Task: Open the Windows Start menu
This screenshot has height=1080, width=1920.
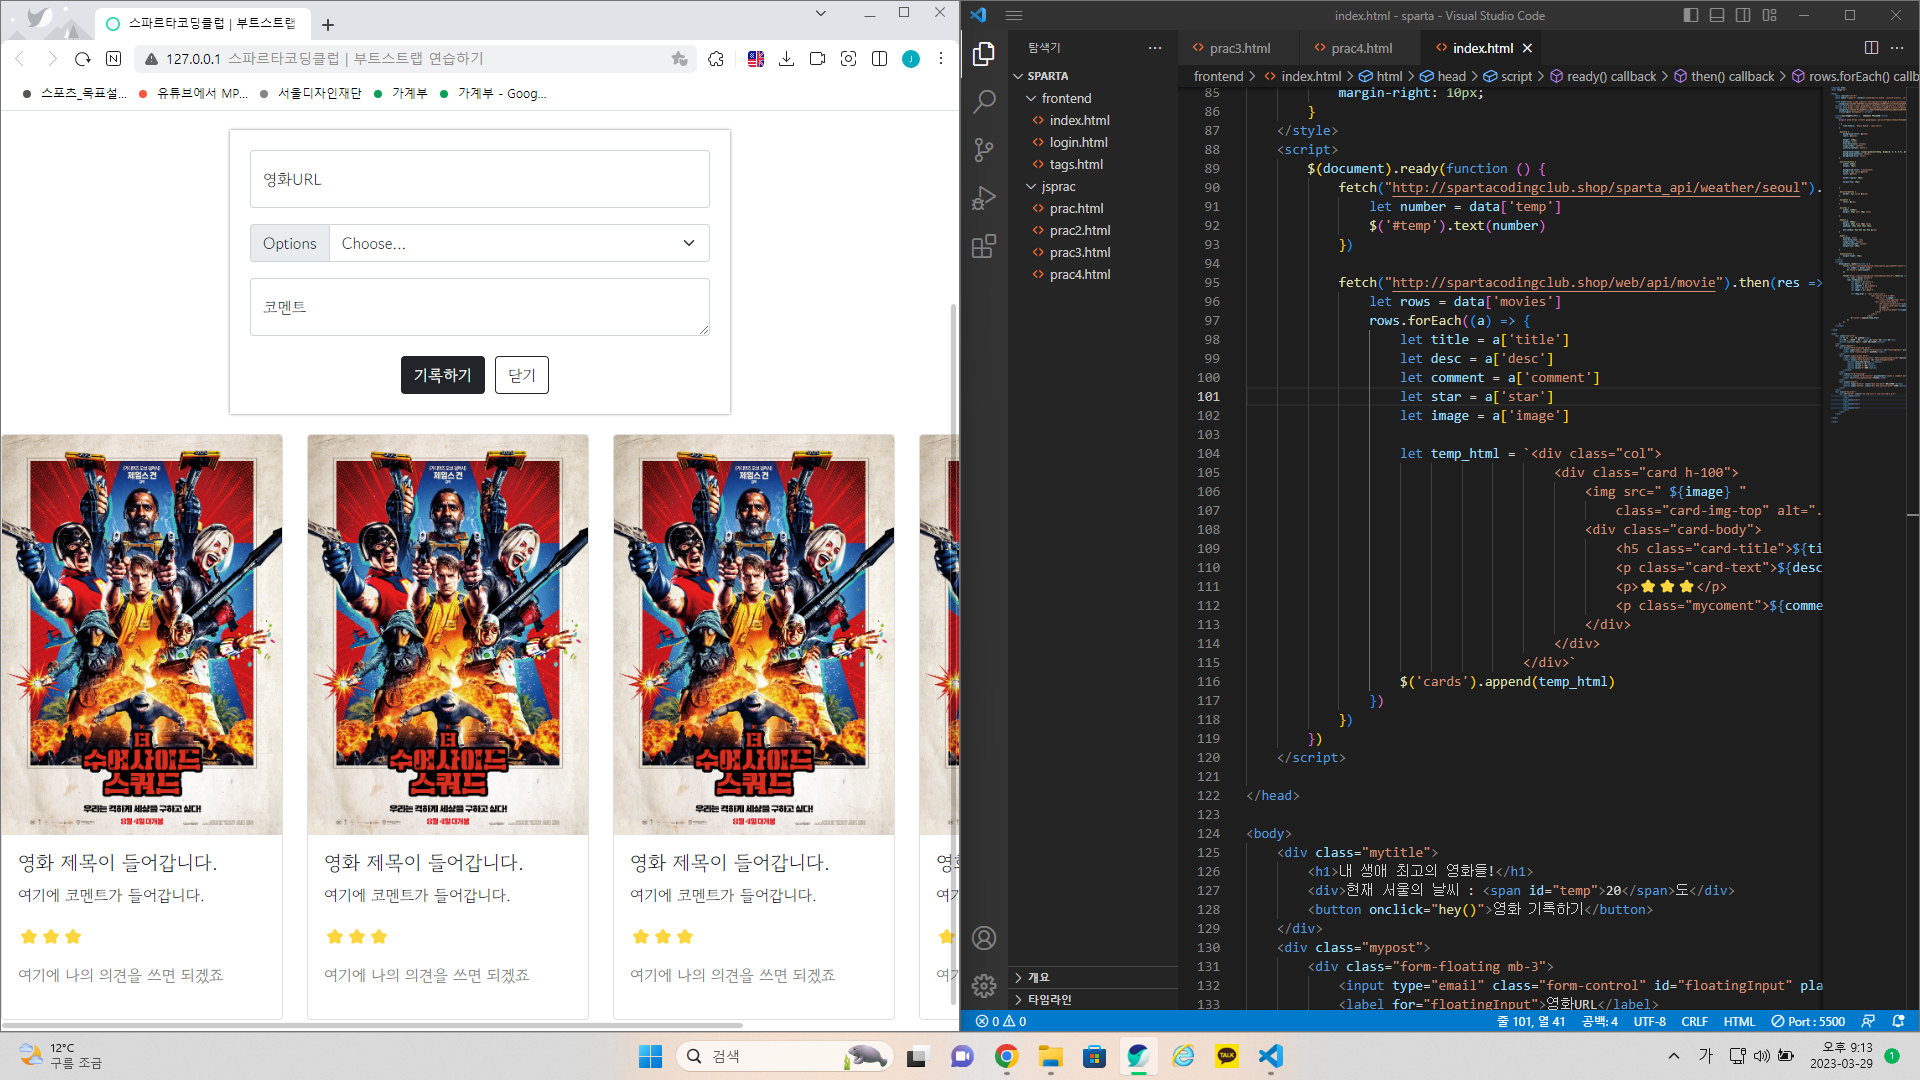Action: coord(651,1056)
